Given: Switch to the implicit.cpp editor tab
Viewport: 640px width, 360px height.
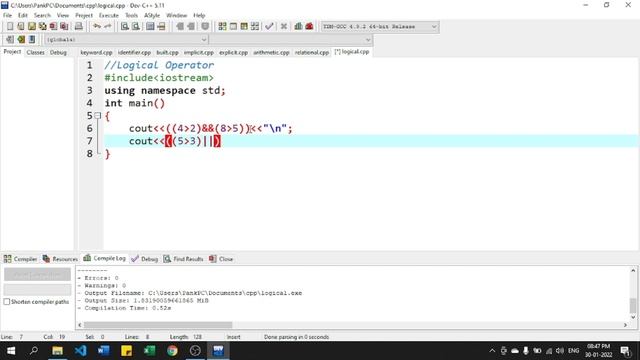Looking at the screenshot, I should pos(199,52).
